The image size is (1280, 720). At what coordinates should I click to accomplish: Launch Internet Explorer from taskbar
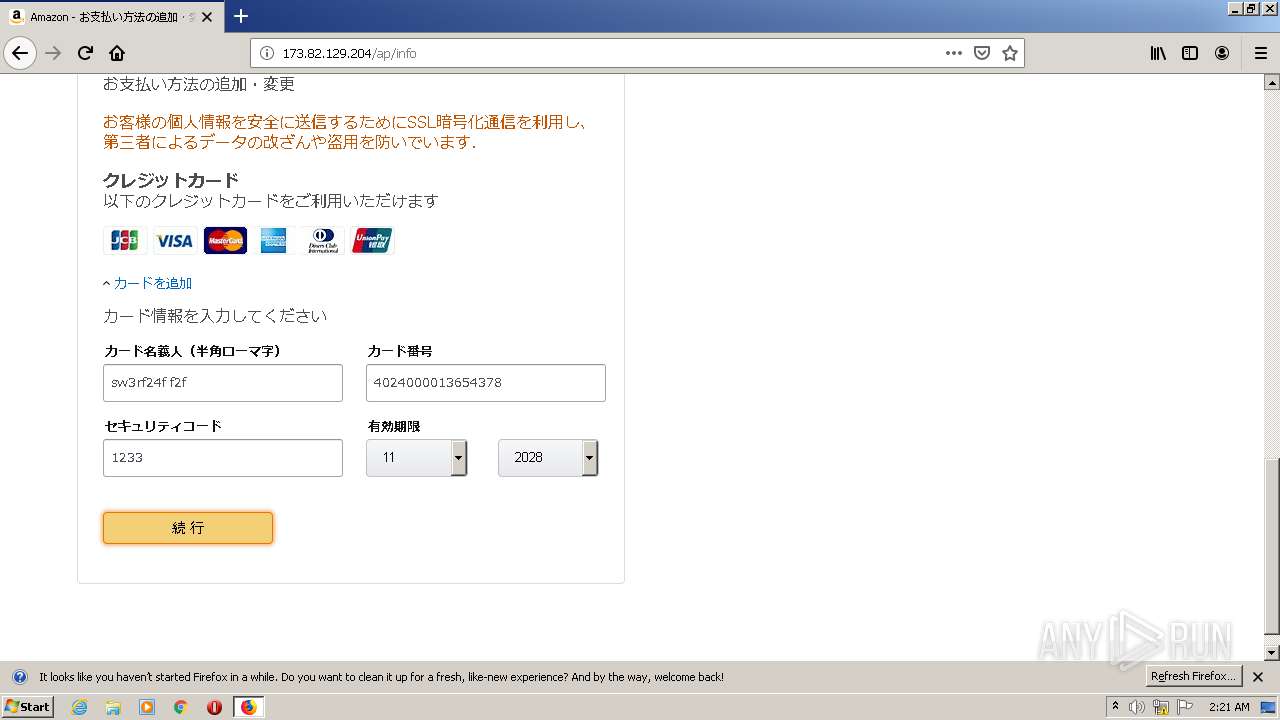pos(79,707)
